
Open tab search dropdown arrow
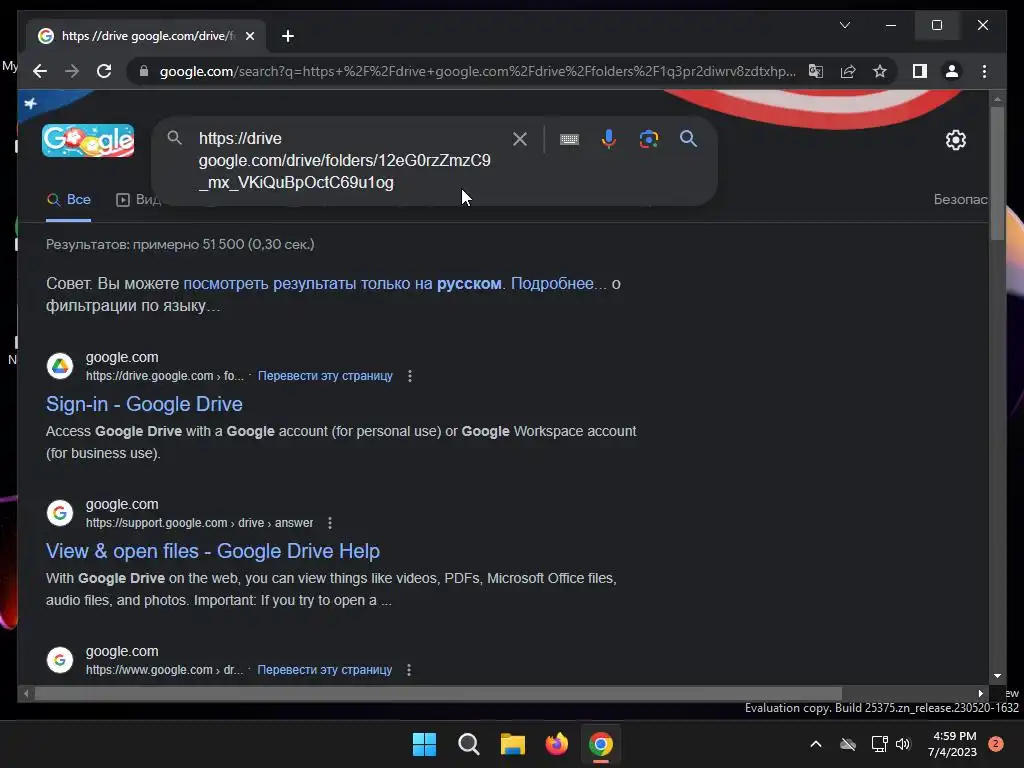pos(844,25)
